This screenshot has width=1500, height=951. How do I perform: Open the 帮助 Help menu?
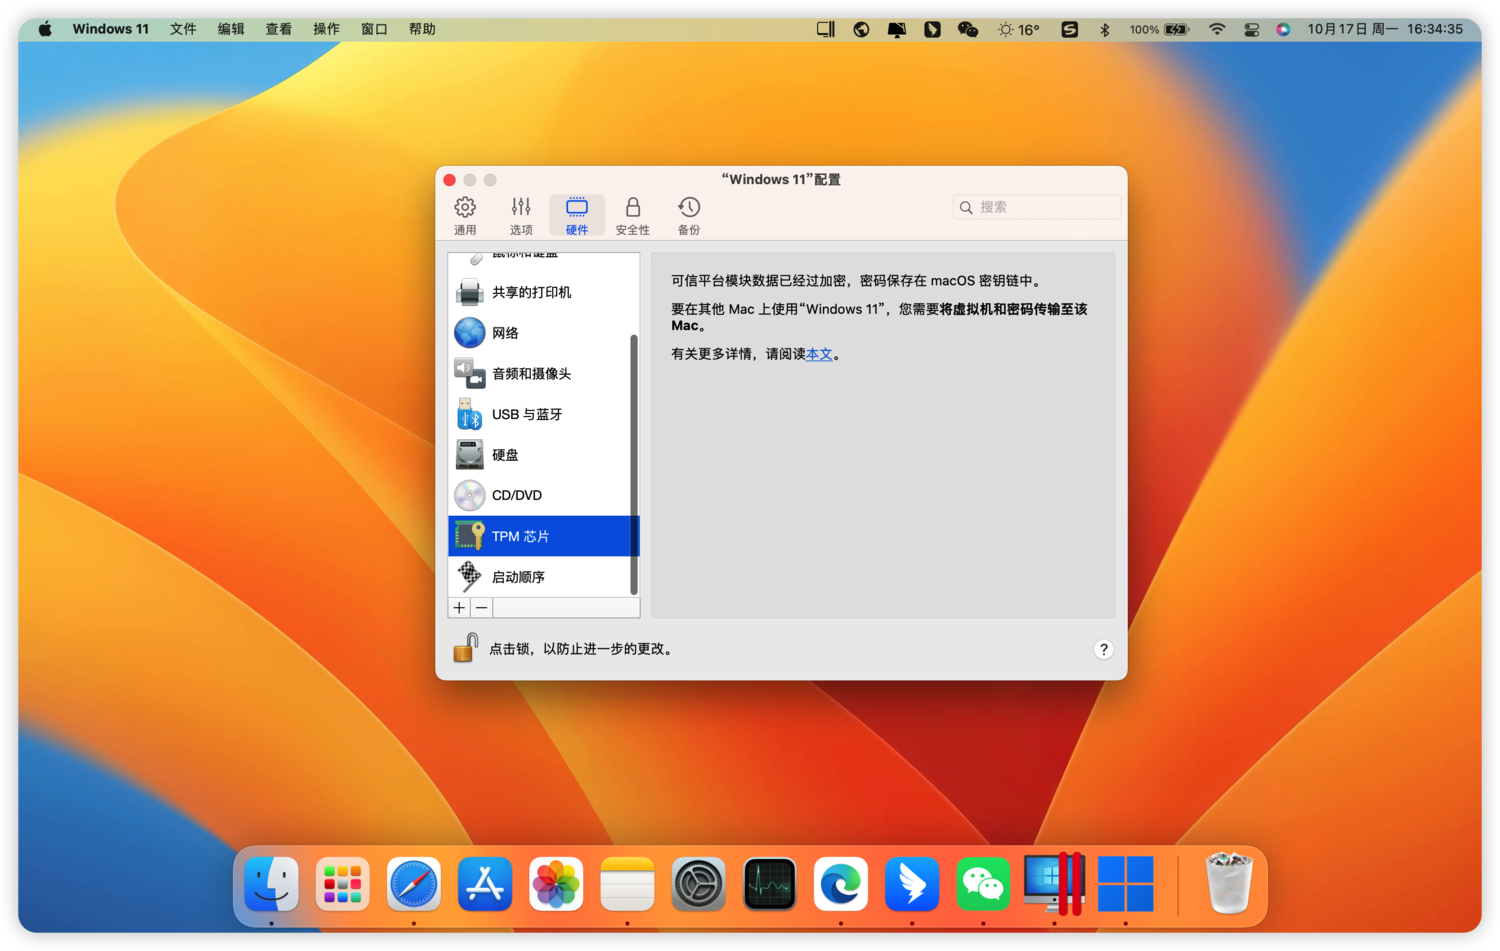click(x=422, y=29)
